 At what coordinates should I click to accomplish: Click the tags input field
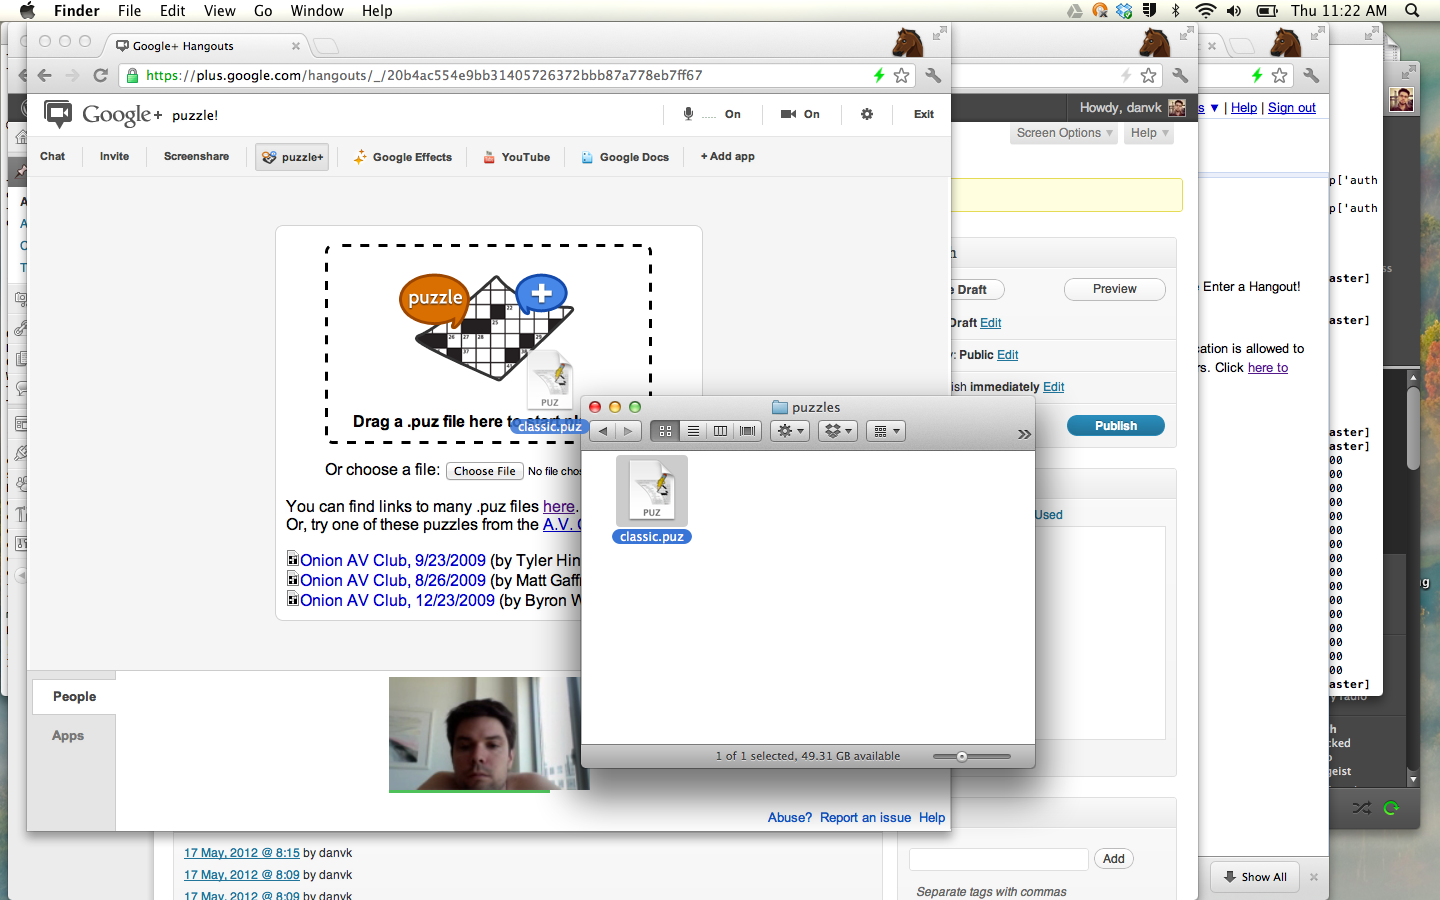pyautogui.click(x=998, y=859)
